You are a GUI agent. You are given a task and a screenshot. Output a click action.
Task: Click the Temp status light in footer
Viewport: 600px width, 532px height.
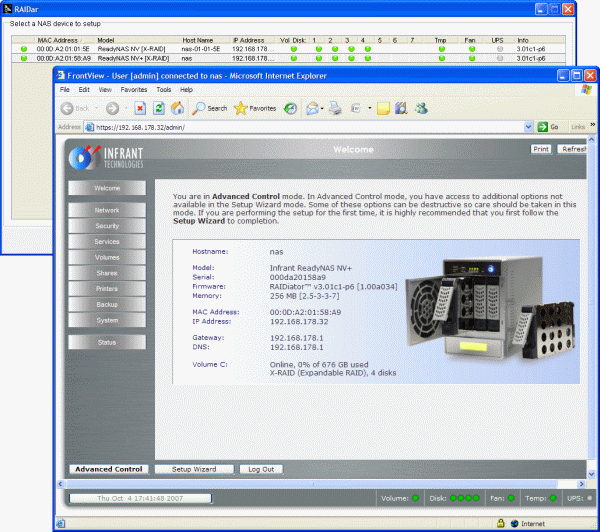(x=553, y=498)
